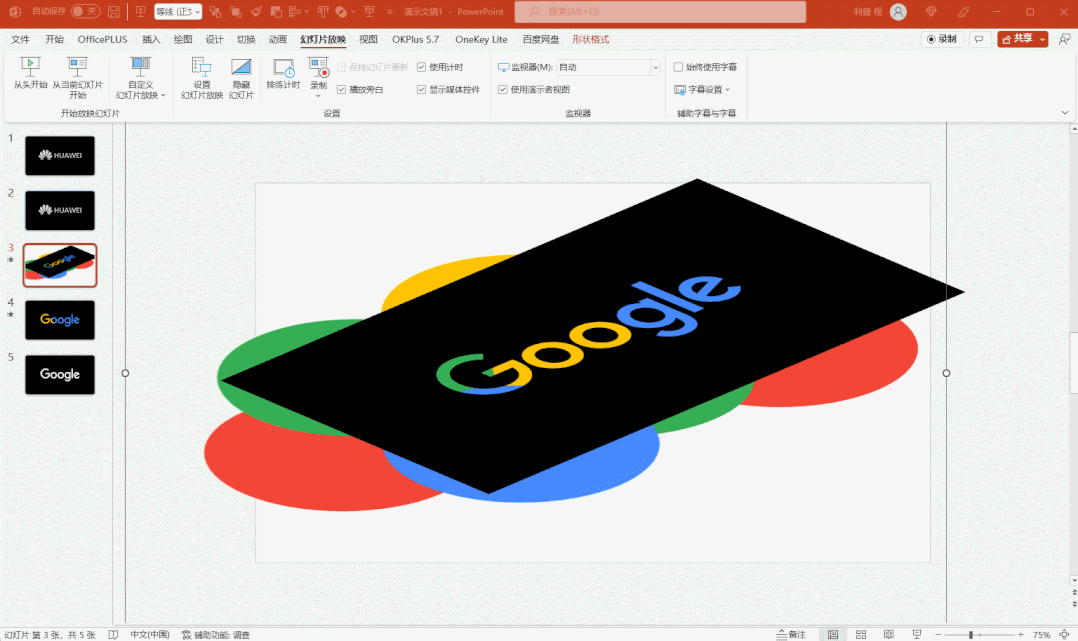
Task: Open Shape Format (形状格式) tab
Action: click(x=591, y=39)
